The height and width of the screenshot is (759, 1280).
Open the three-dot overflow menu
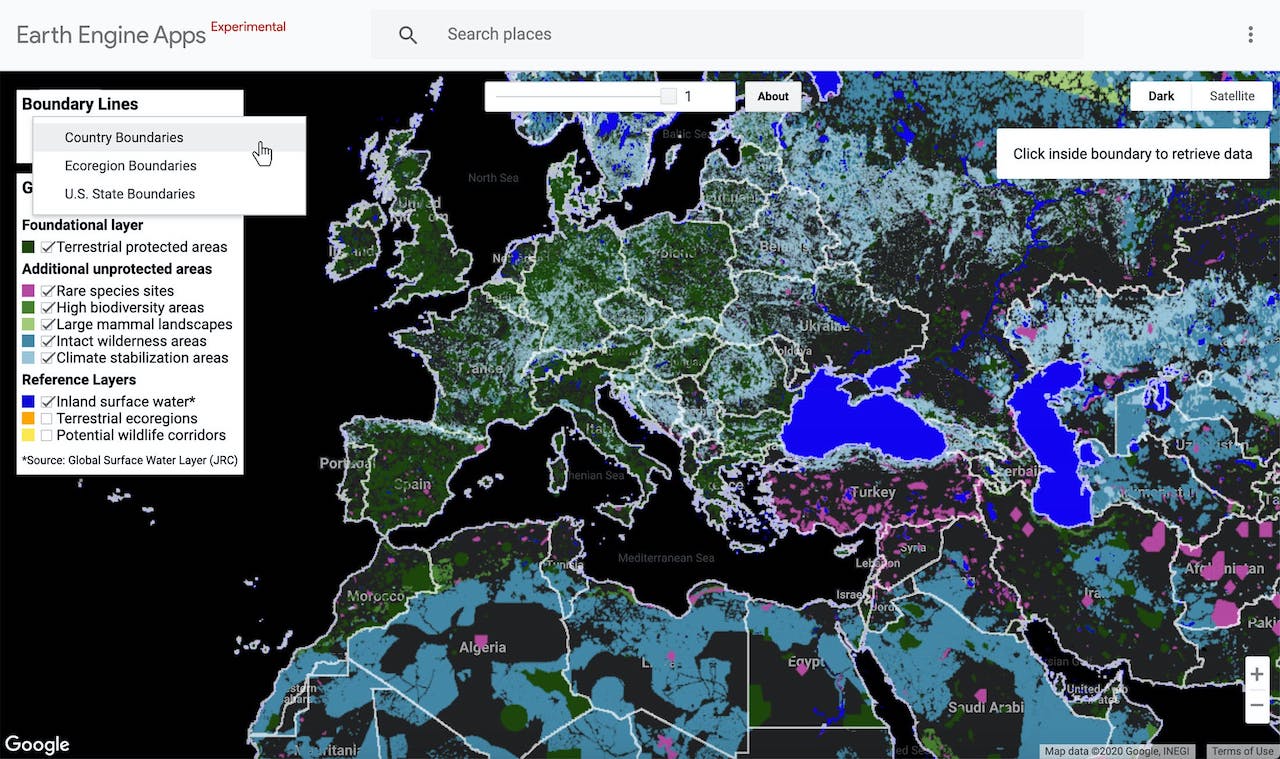pyautogui.click(x=1250, y=34)
